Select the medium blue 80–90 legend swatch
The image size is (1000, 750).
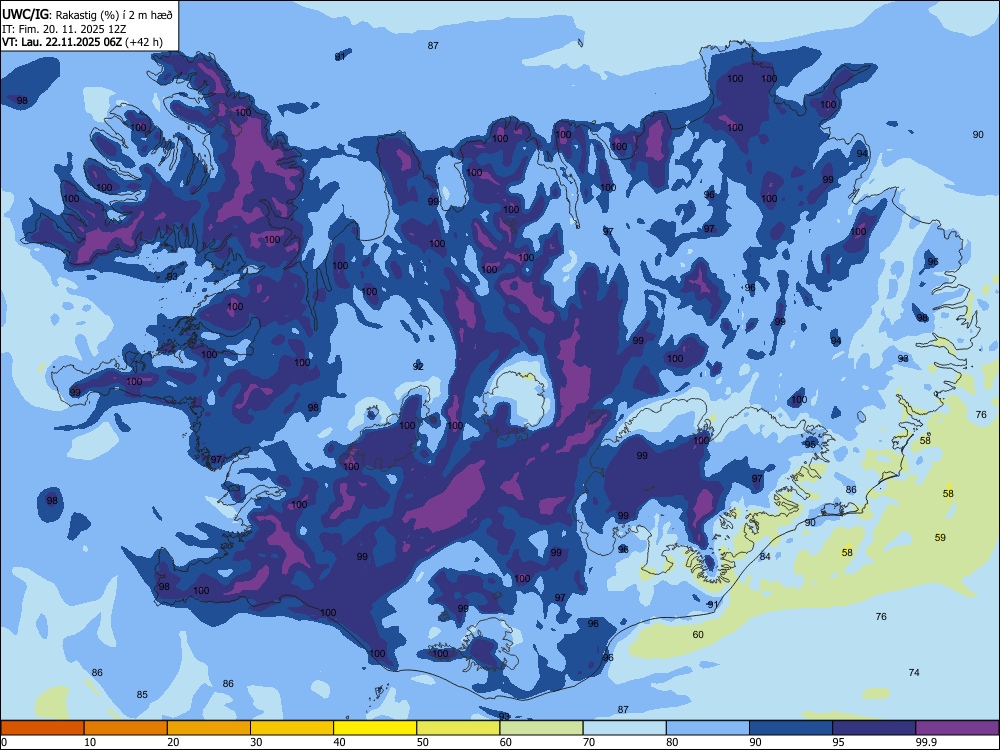[708, 728]
